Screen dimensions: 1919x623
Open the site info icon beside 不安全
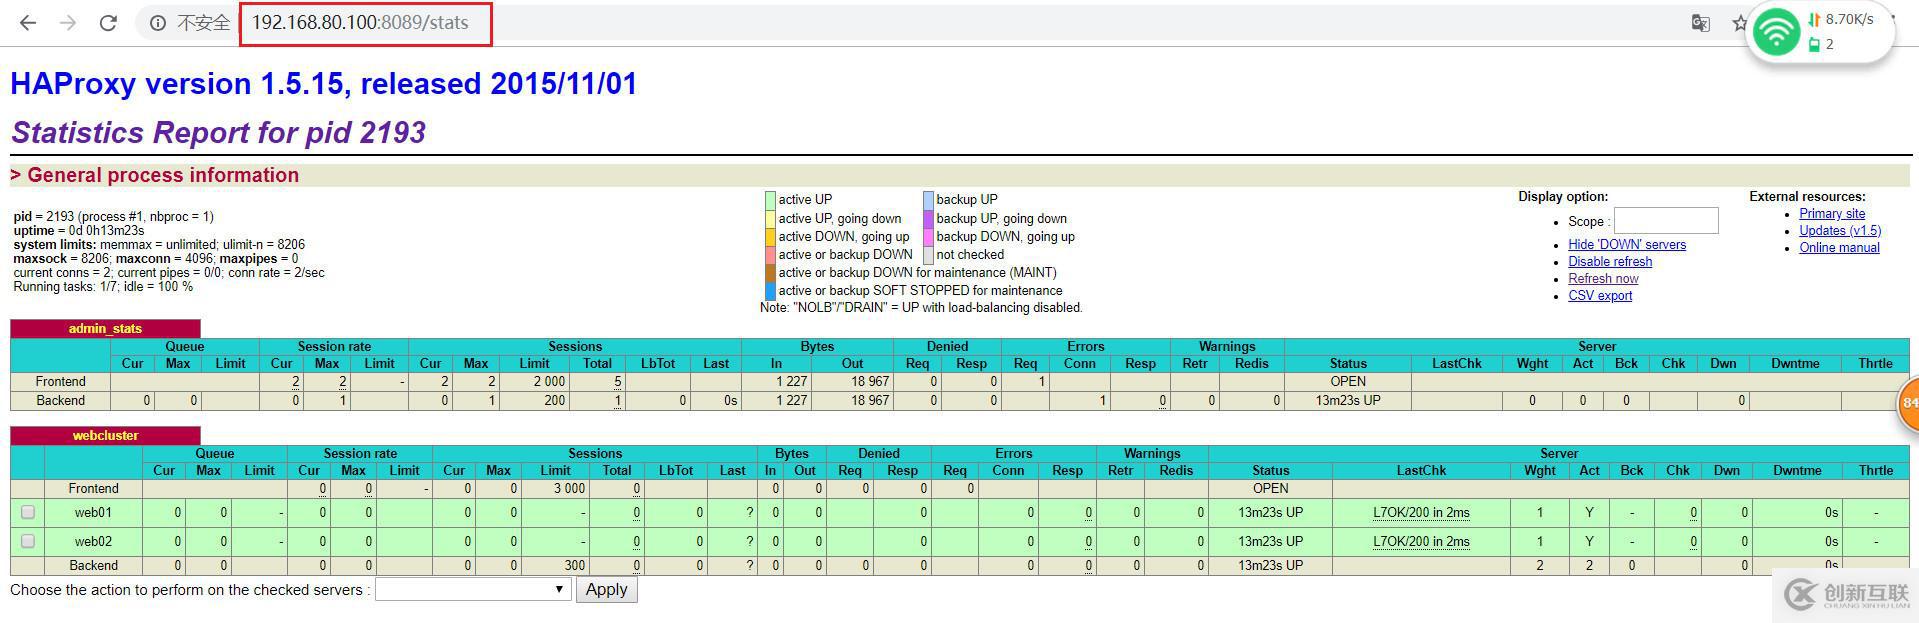[158, 23]
